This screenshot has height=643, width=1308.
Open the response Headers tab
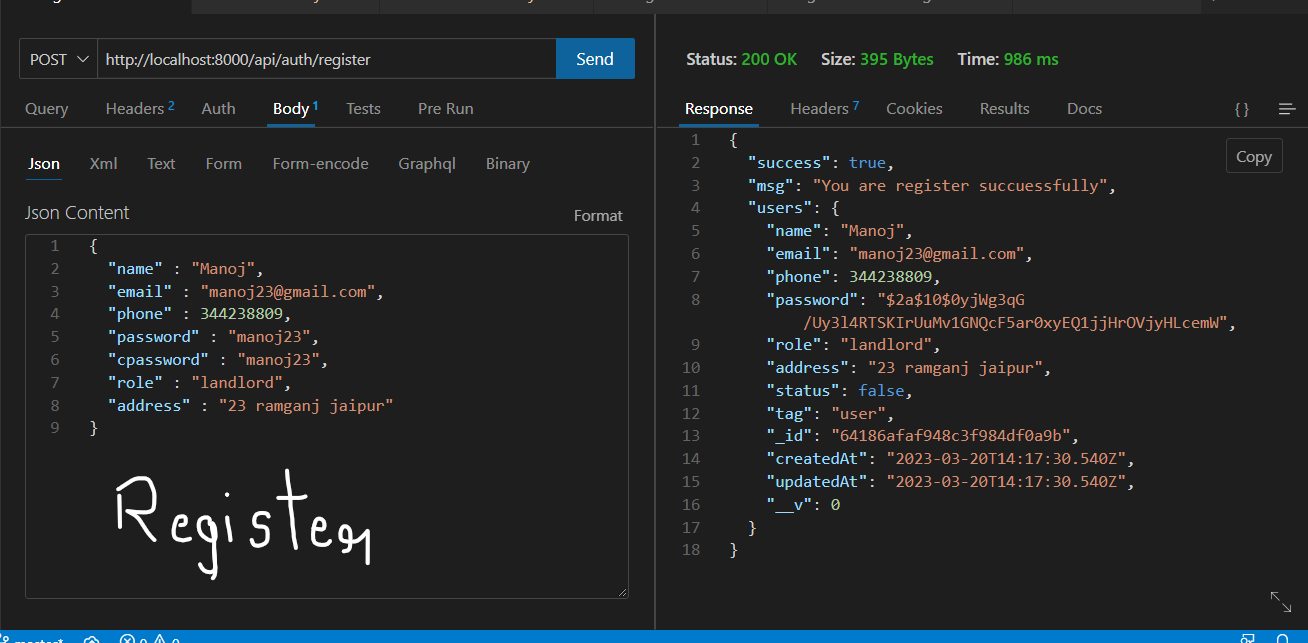pos(824,108)
